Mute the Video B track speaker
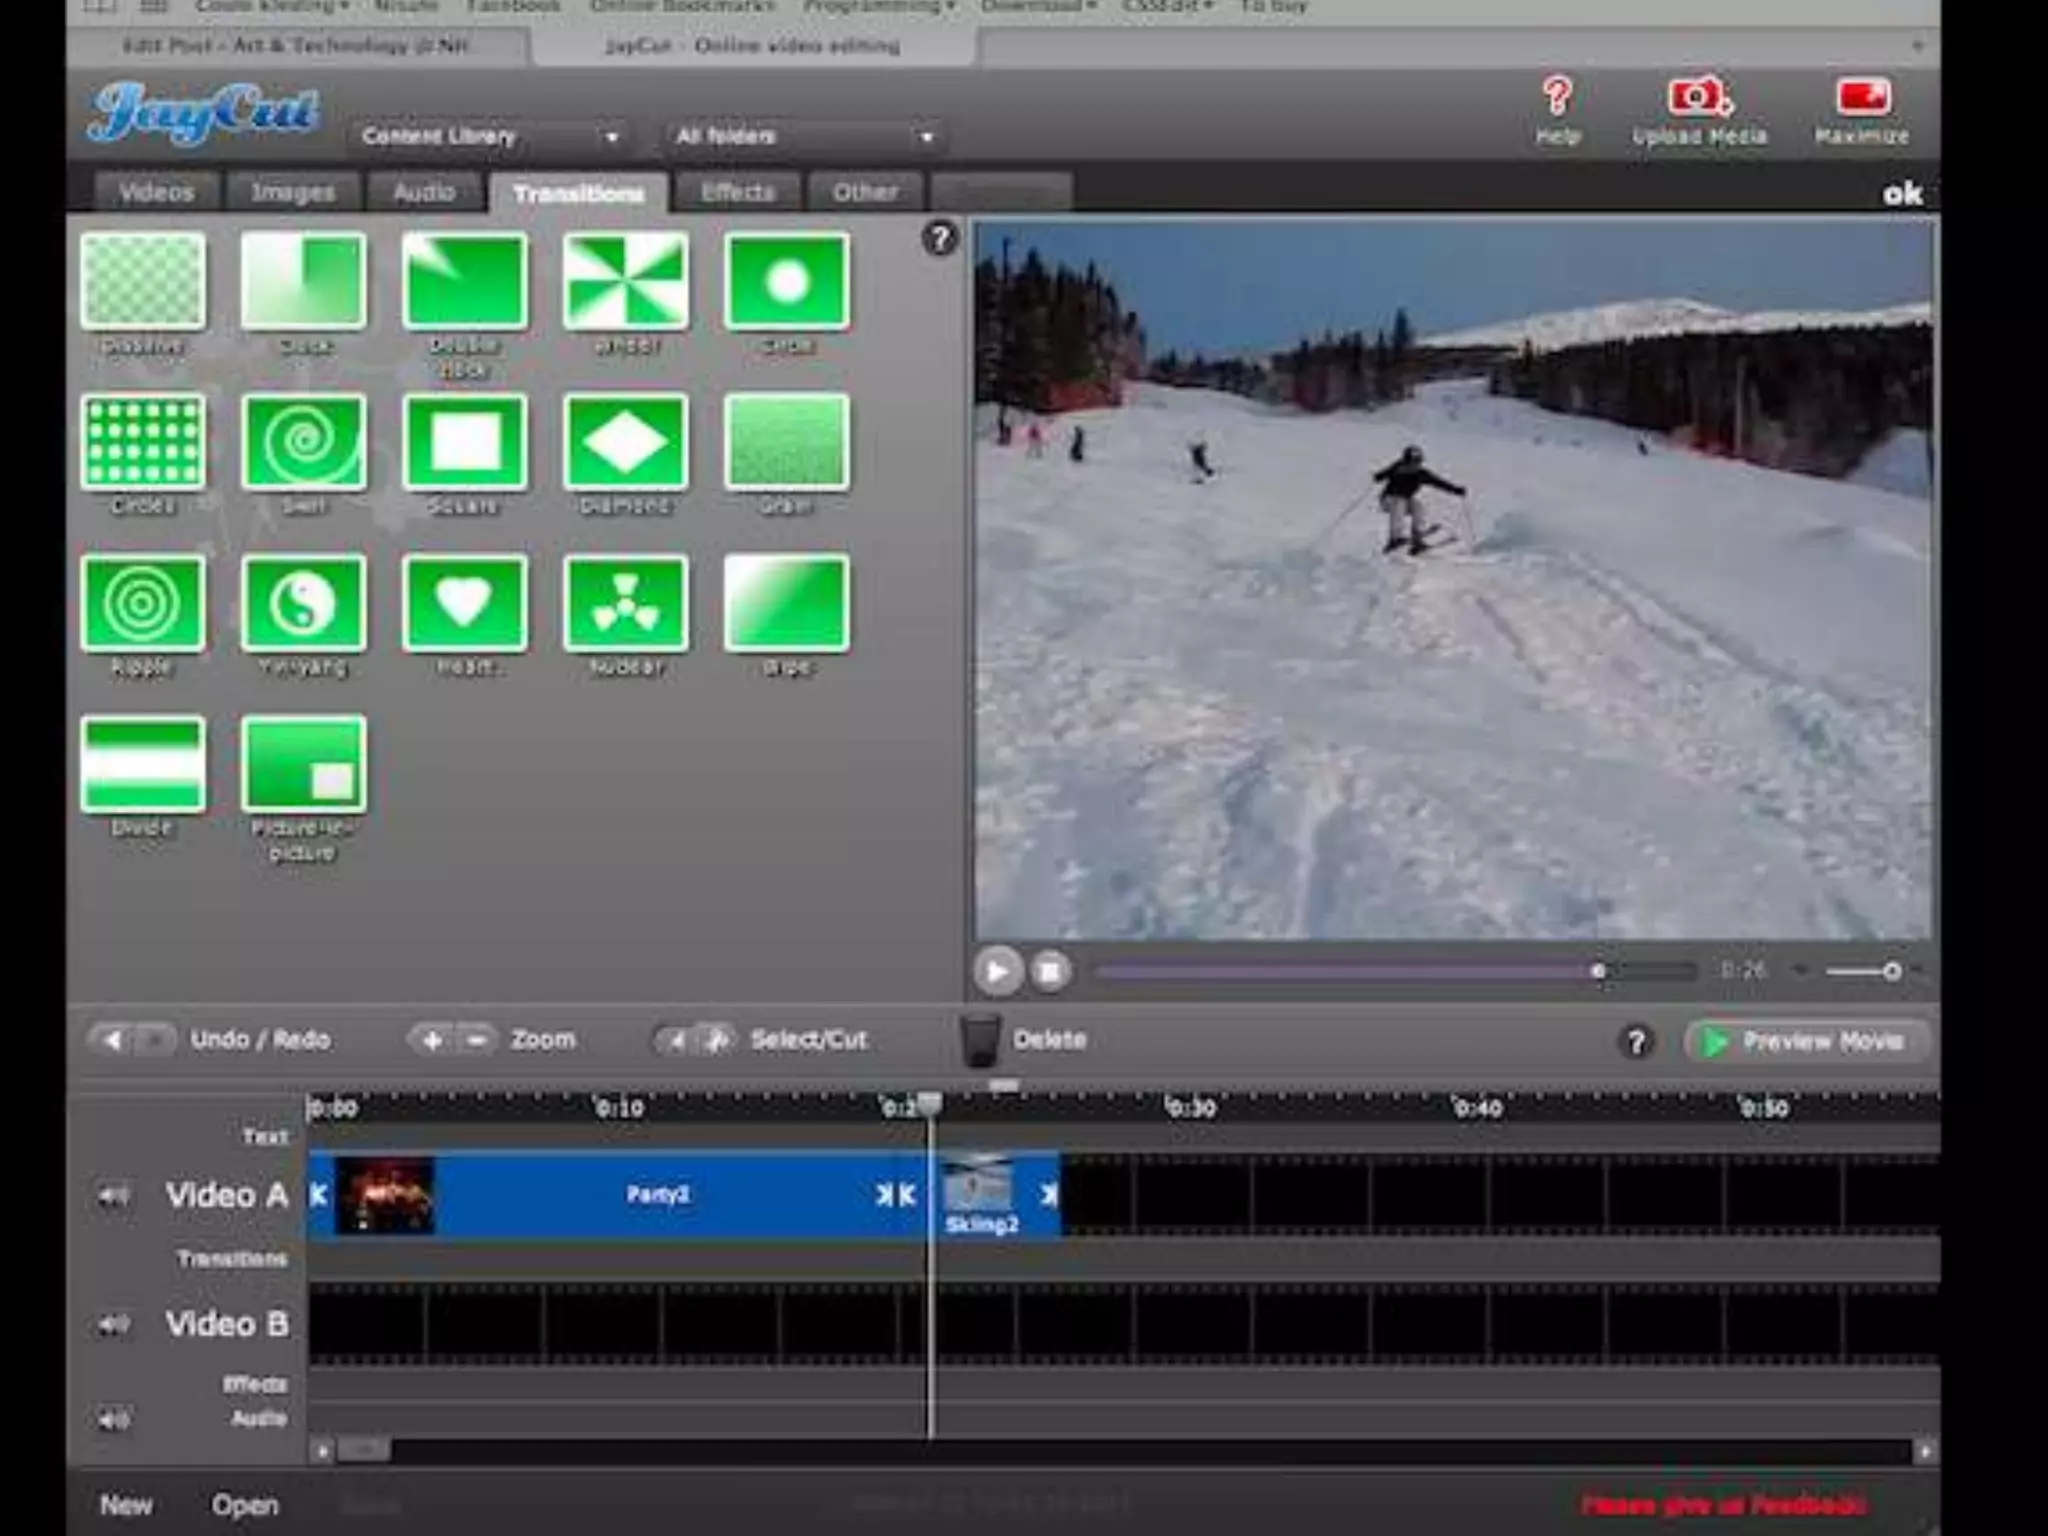2048x1536 pixels. [x=113, y=1325]
